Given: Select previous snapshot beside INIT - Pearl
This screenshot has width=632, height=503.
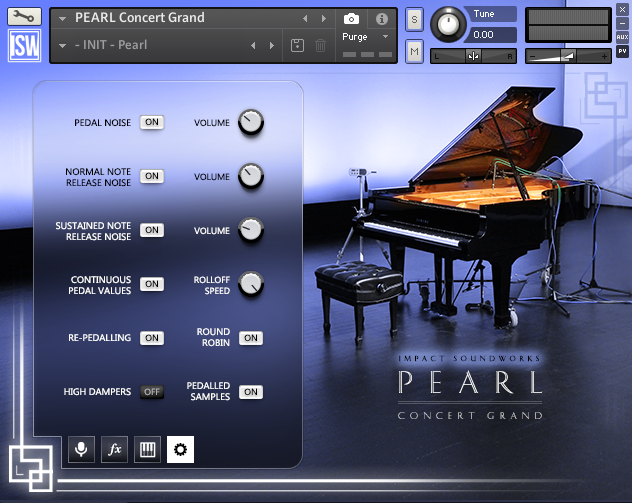Looking at the screenshot, I should [253, 46].
